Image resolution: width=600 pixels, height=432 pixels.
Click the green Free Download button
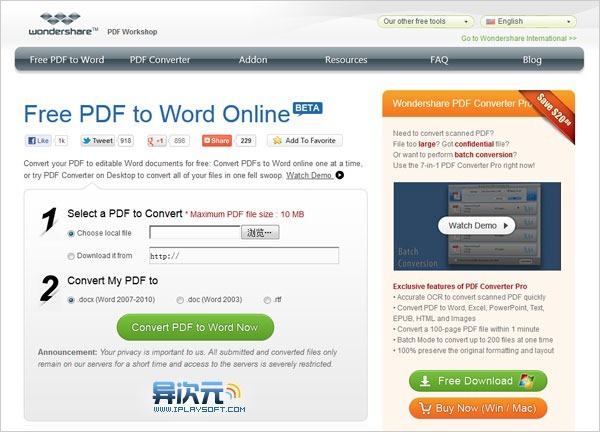[478, 381]
